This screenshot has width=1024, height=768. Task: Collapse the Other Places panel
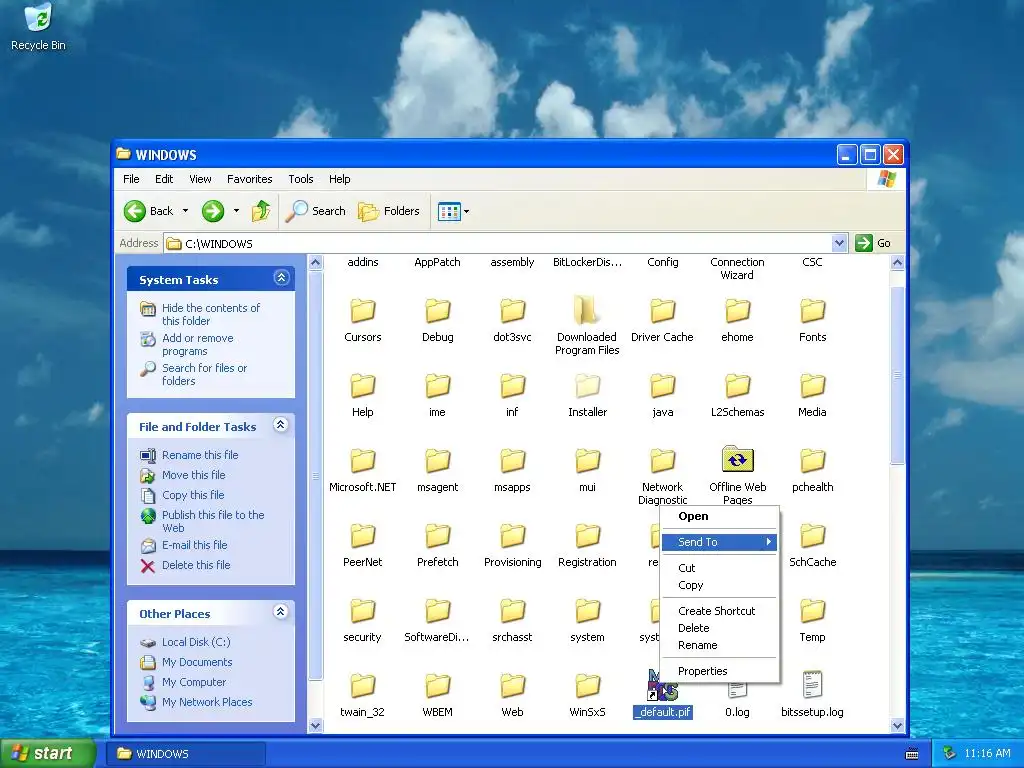[281, 611]
